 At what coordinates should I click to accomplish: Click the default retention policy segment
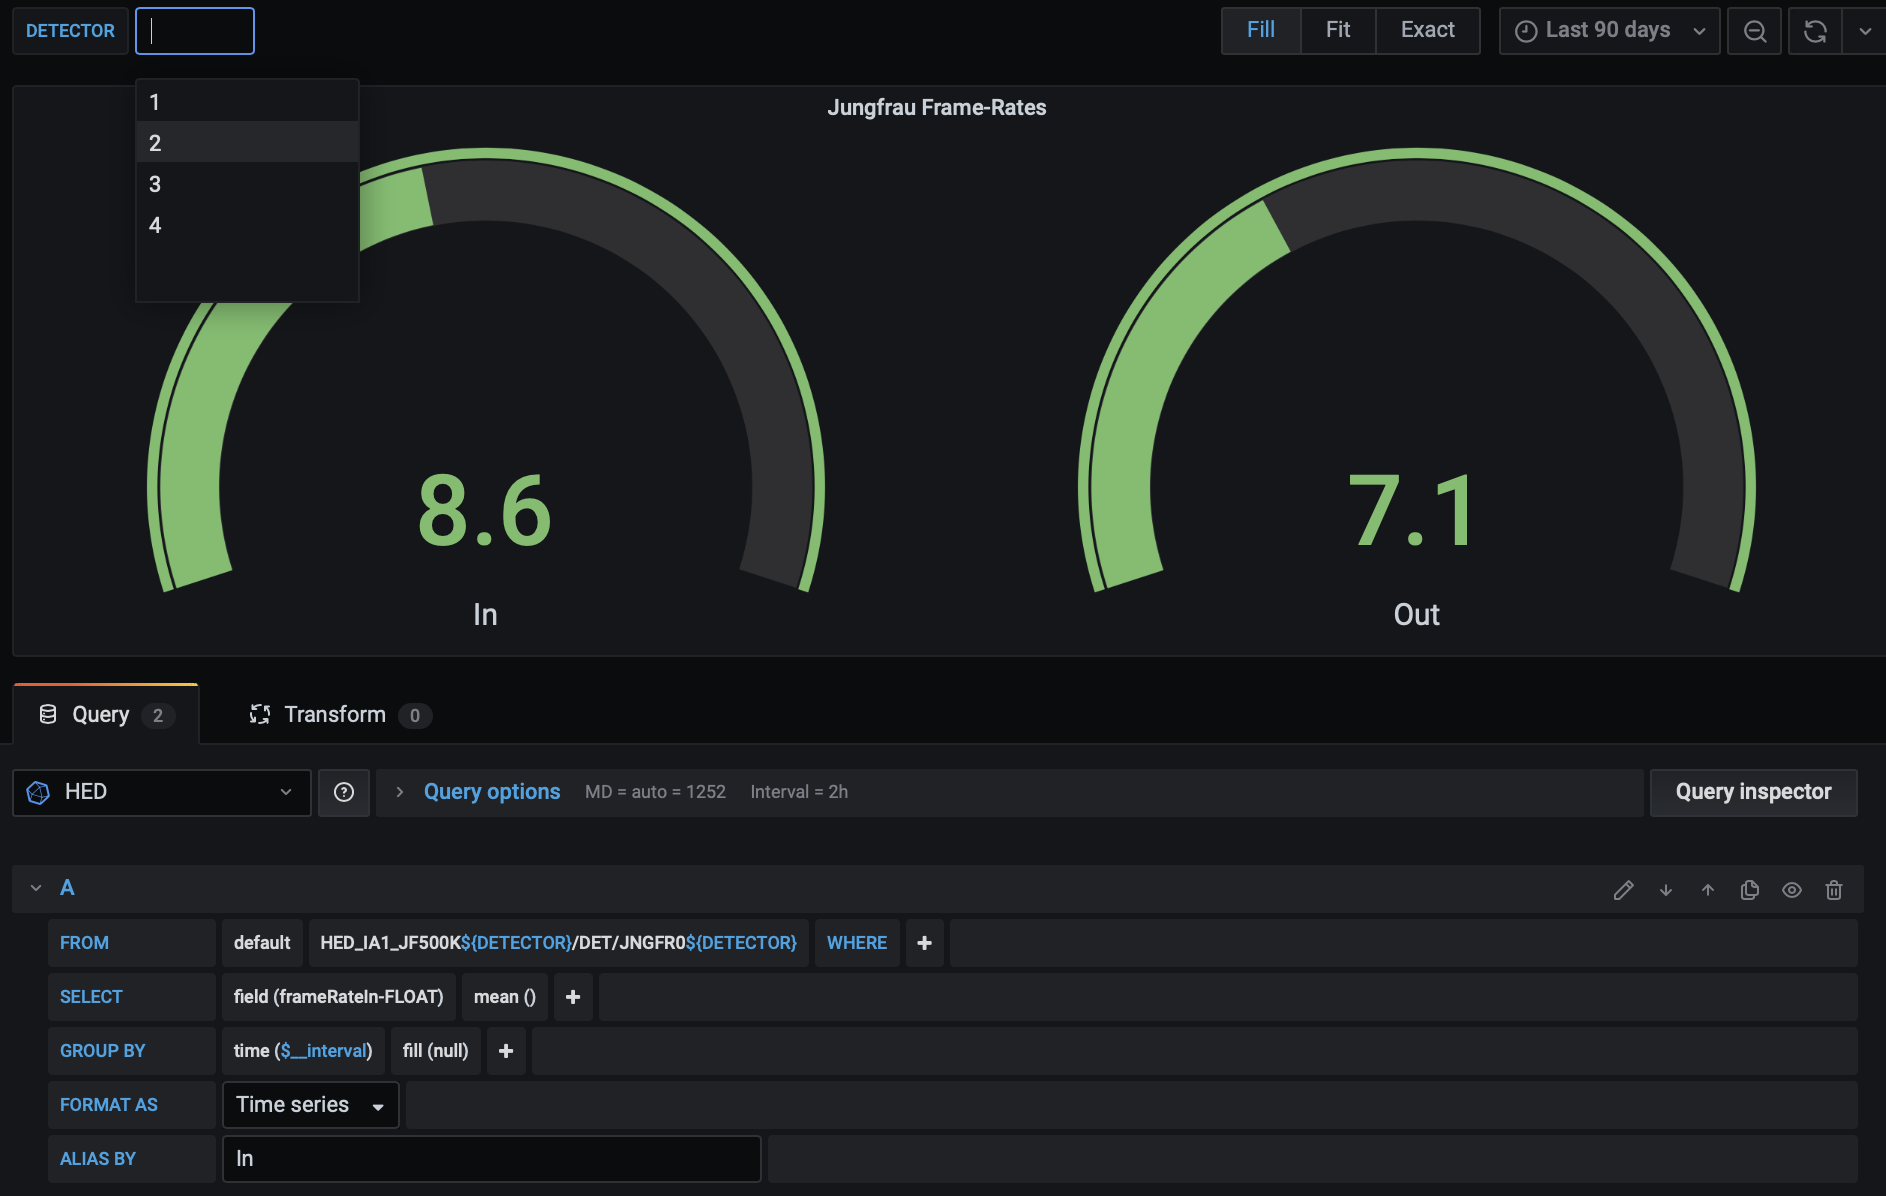point(262,943)
